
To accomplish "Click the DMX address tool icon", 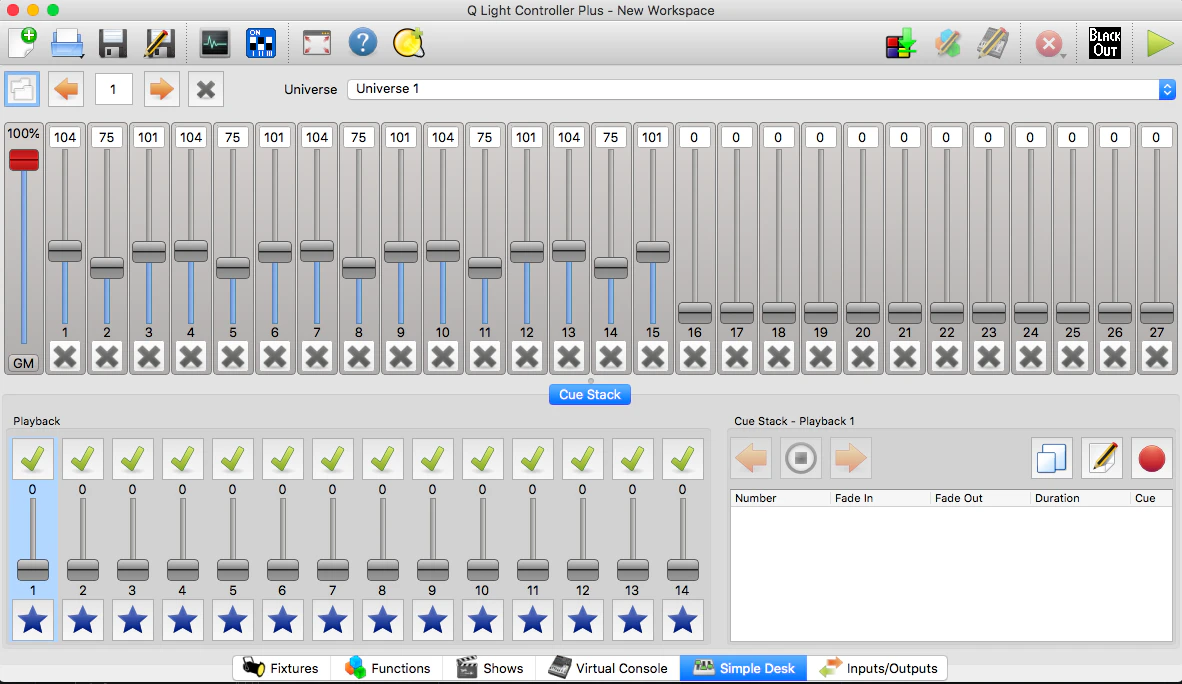I will (261, 43).
